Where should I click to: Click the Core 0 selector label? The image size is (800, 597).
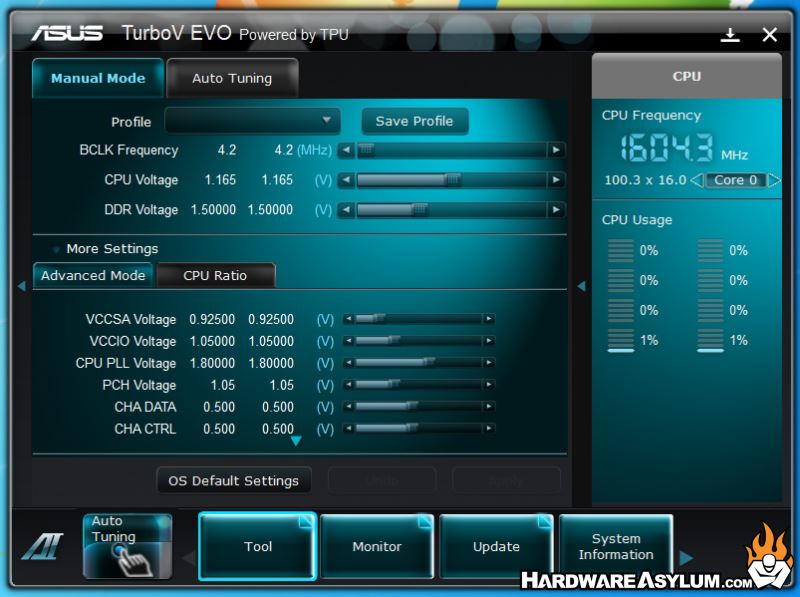(735, 180)
